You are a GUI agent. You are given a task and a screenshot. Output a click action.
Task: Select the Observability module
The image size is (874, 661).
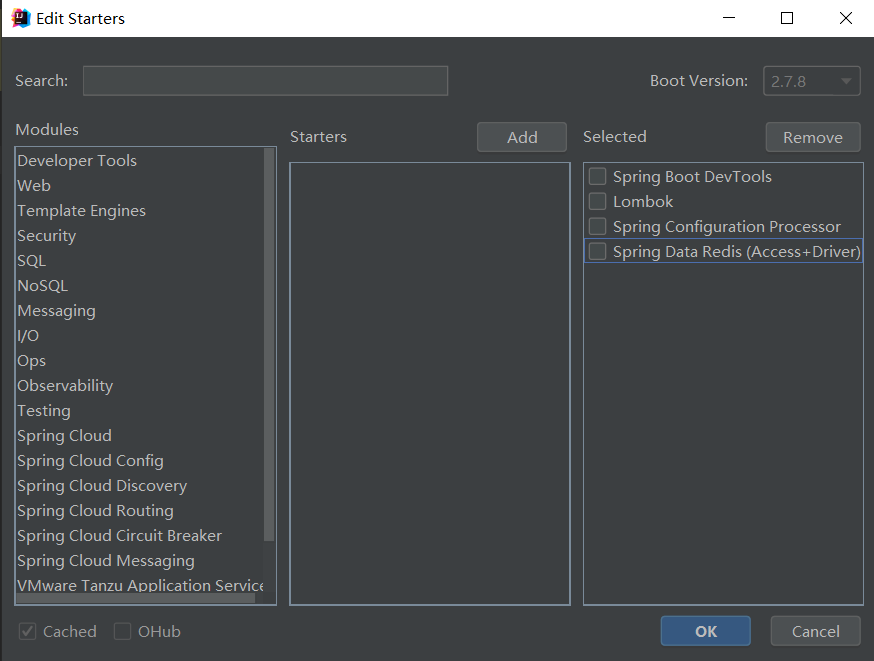point(139,386)
